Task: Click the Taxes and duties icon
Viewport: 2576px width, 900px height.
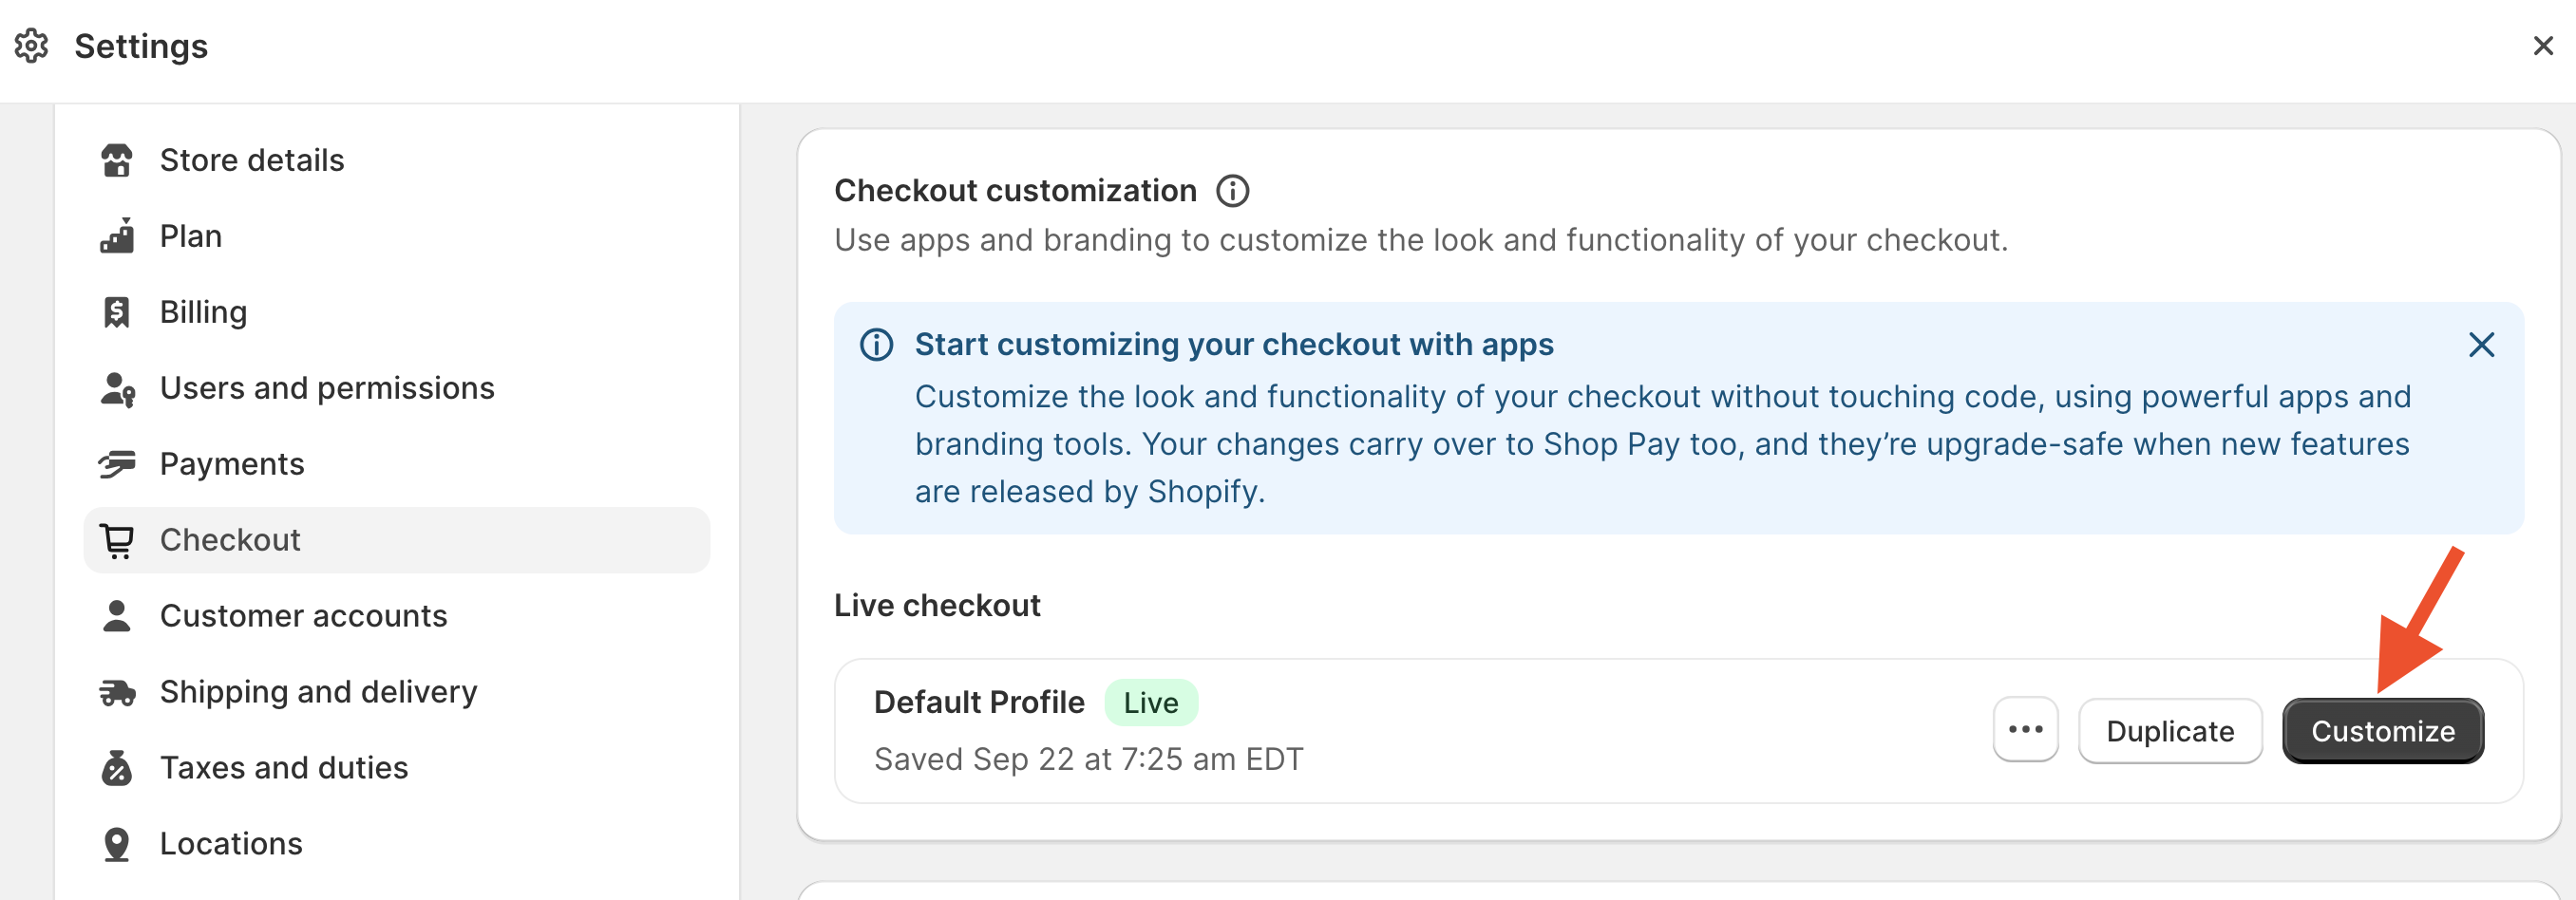Action: [117, 768]
